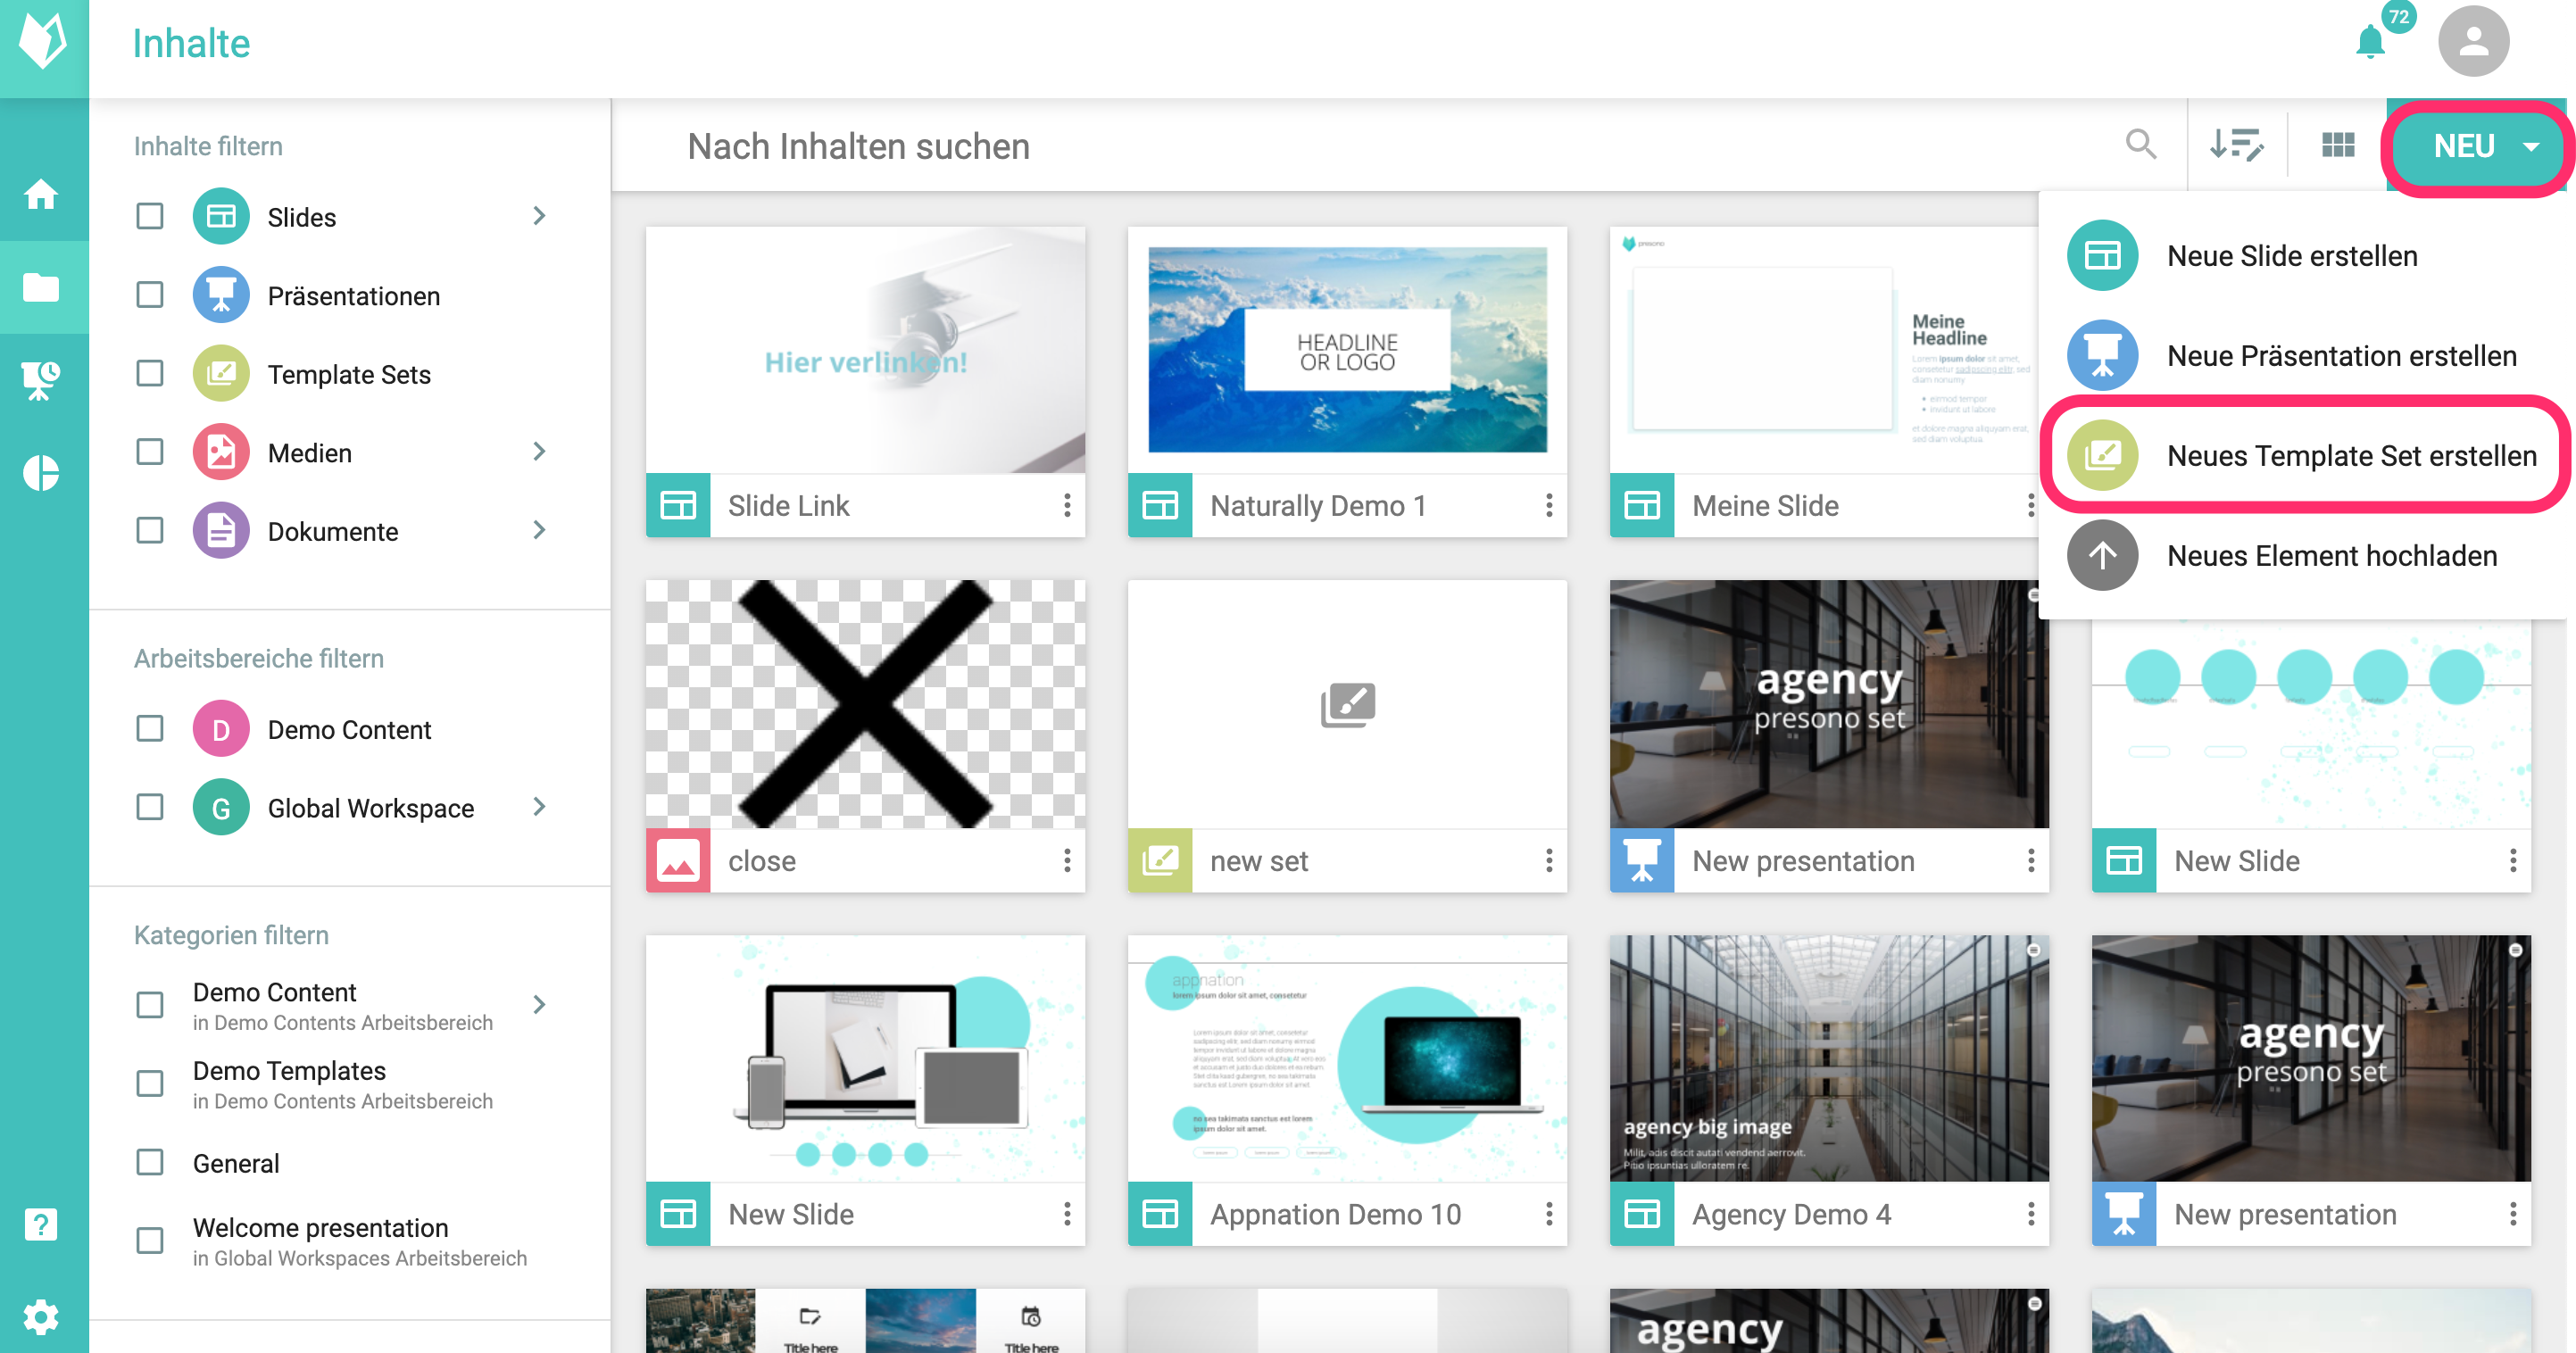Select Neues Template Set erstellen
2576x1353 pixels.
click(2350, 455)
